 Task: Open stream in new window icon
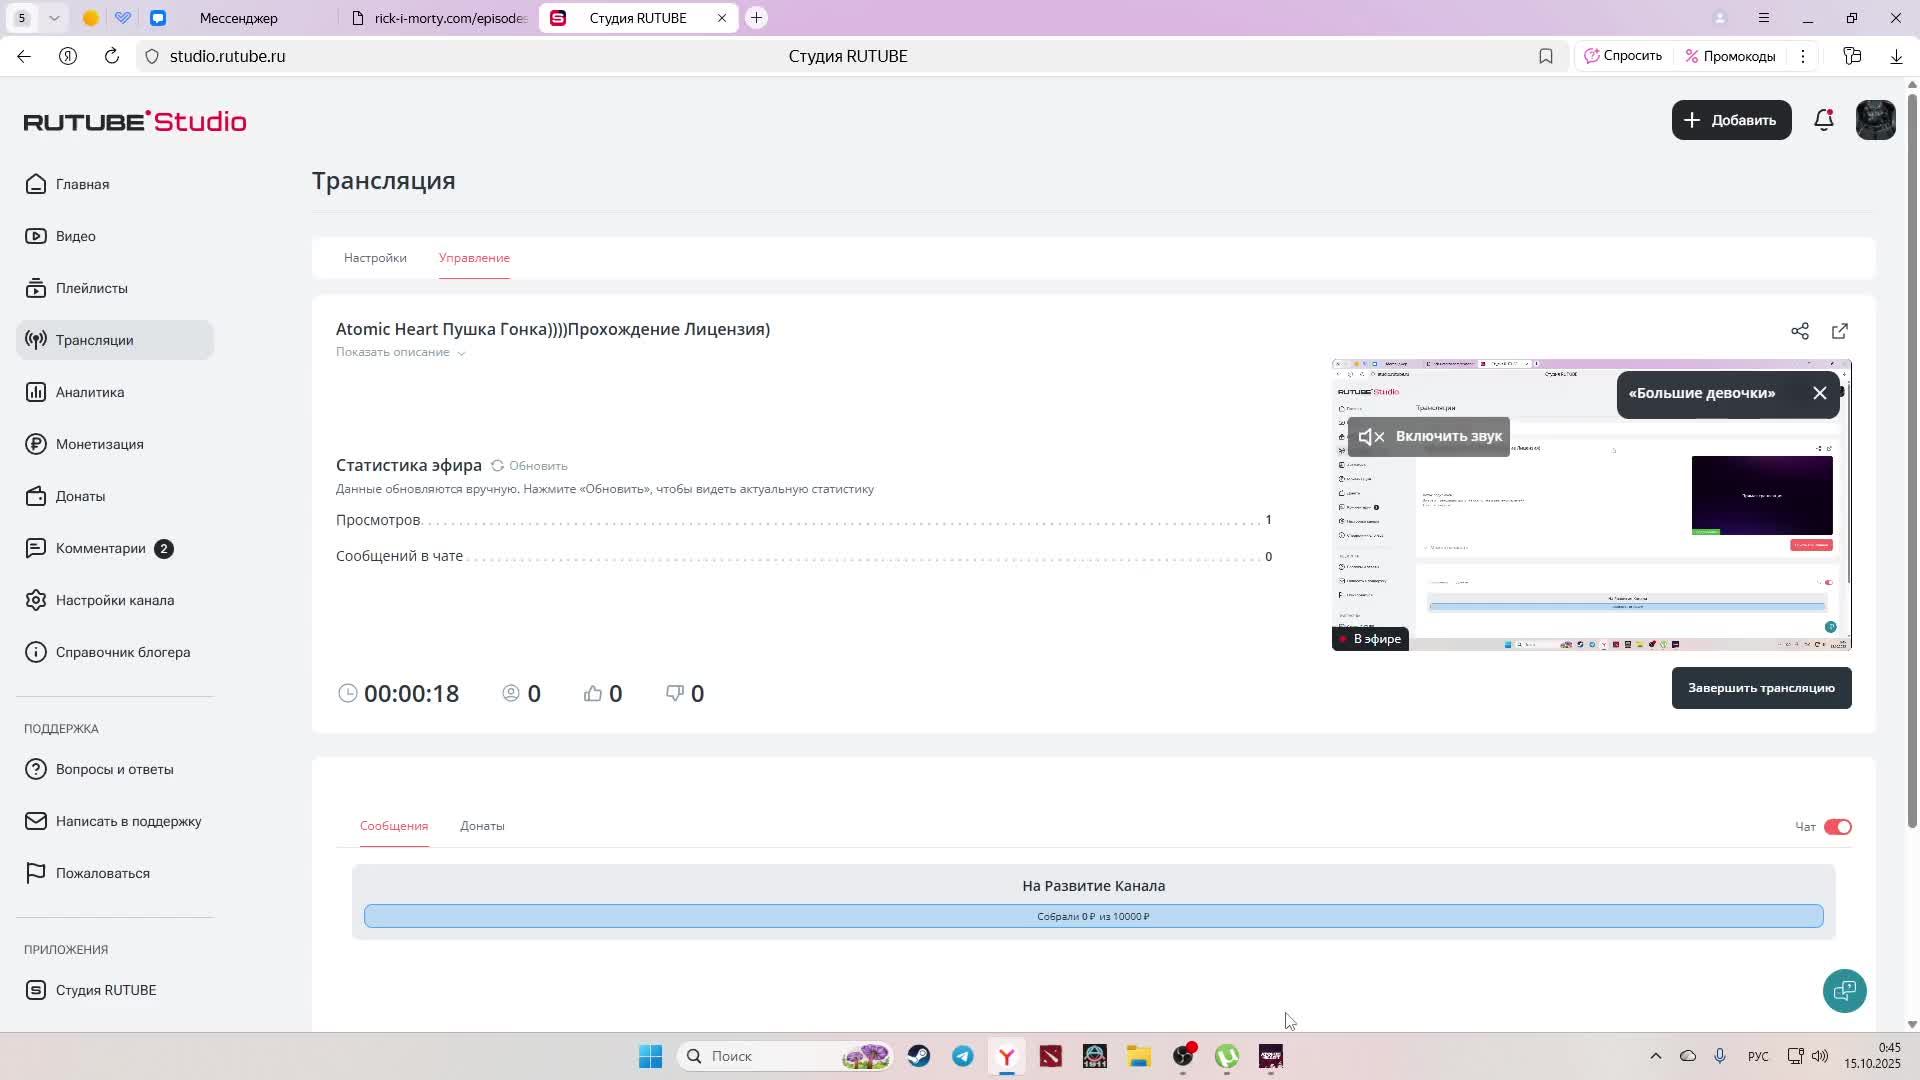(1840, 331)
